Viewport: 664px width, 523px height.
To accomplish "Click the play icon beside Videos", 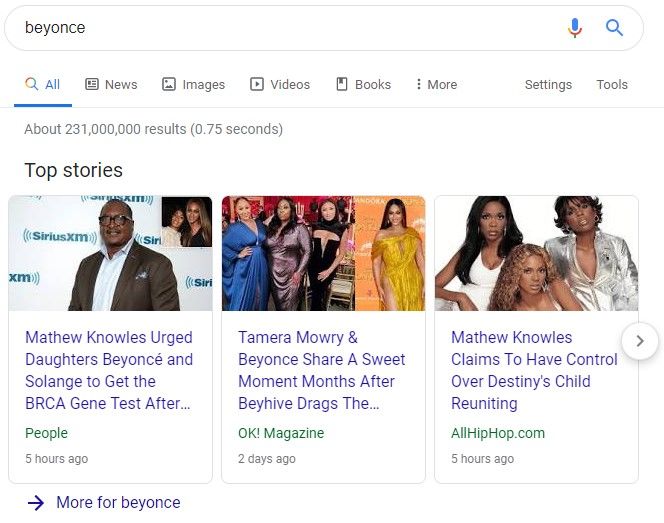I will click(x=257, y=84).
